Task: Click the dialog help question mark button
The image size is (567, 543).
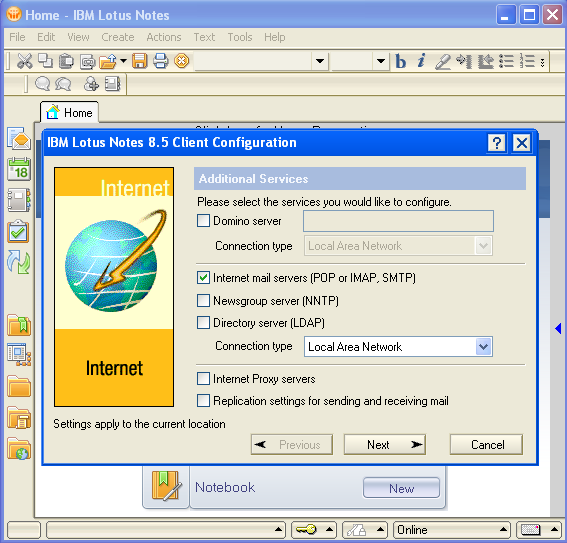Action: [x=496, y=143]
